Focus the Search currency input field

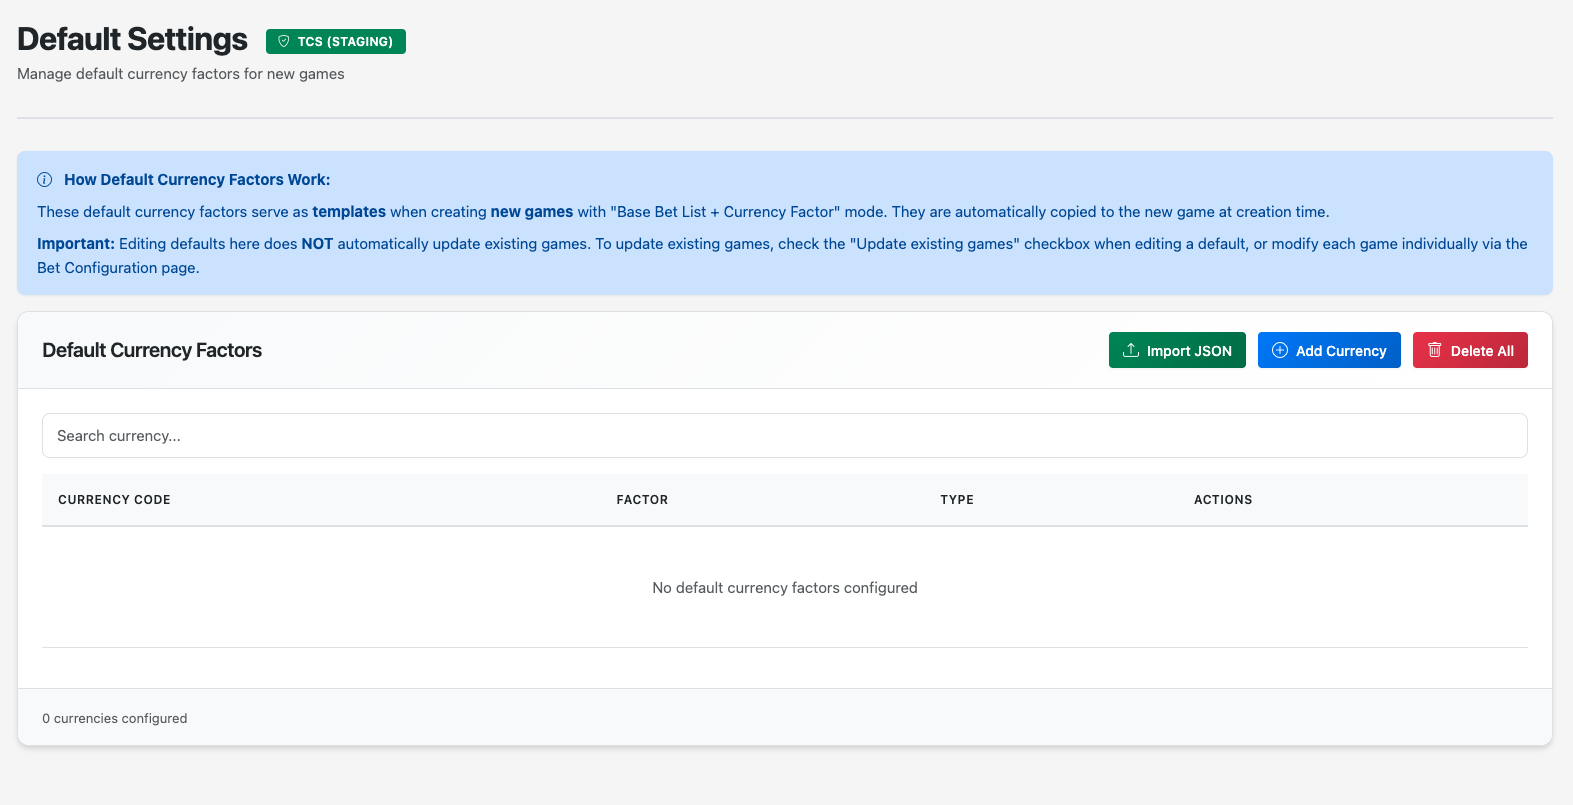(x=784, y=436)
